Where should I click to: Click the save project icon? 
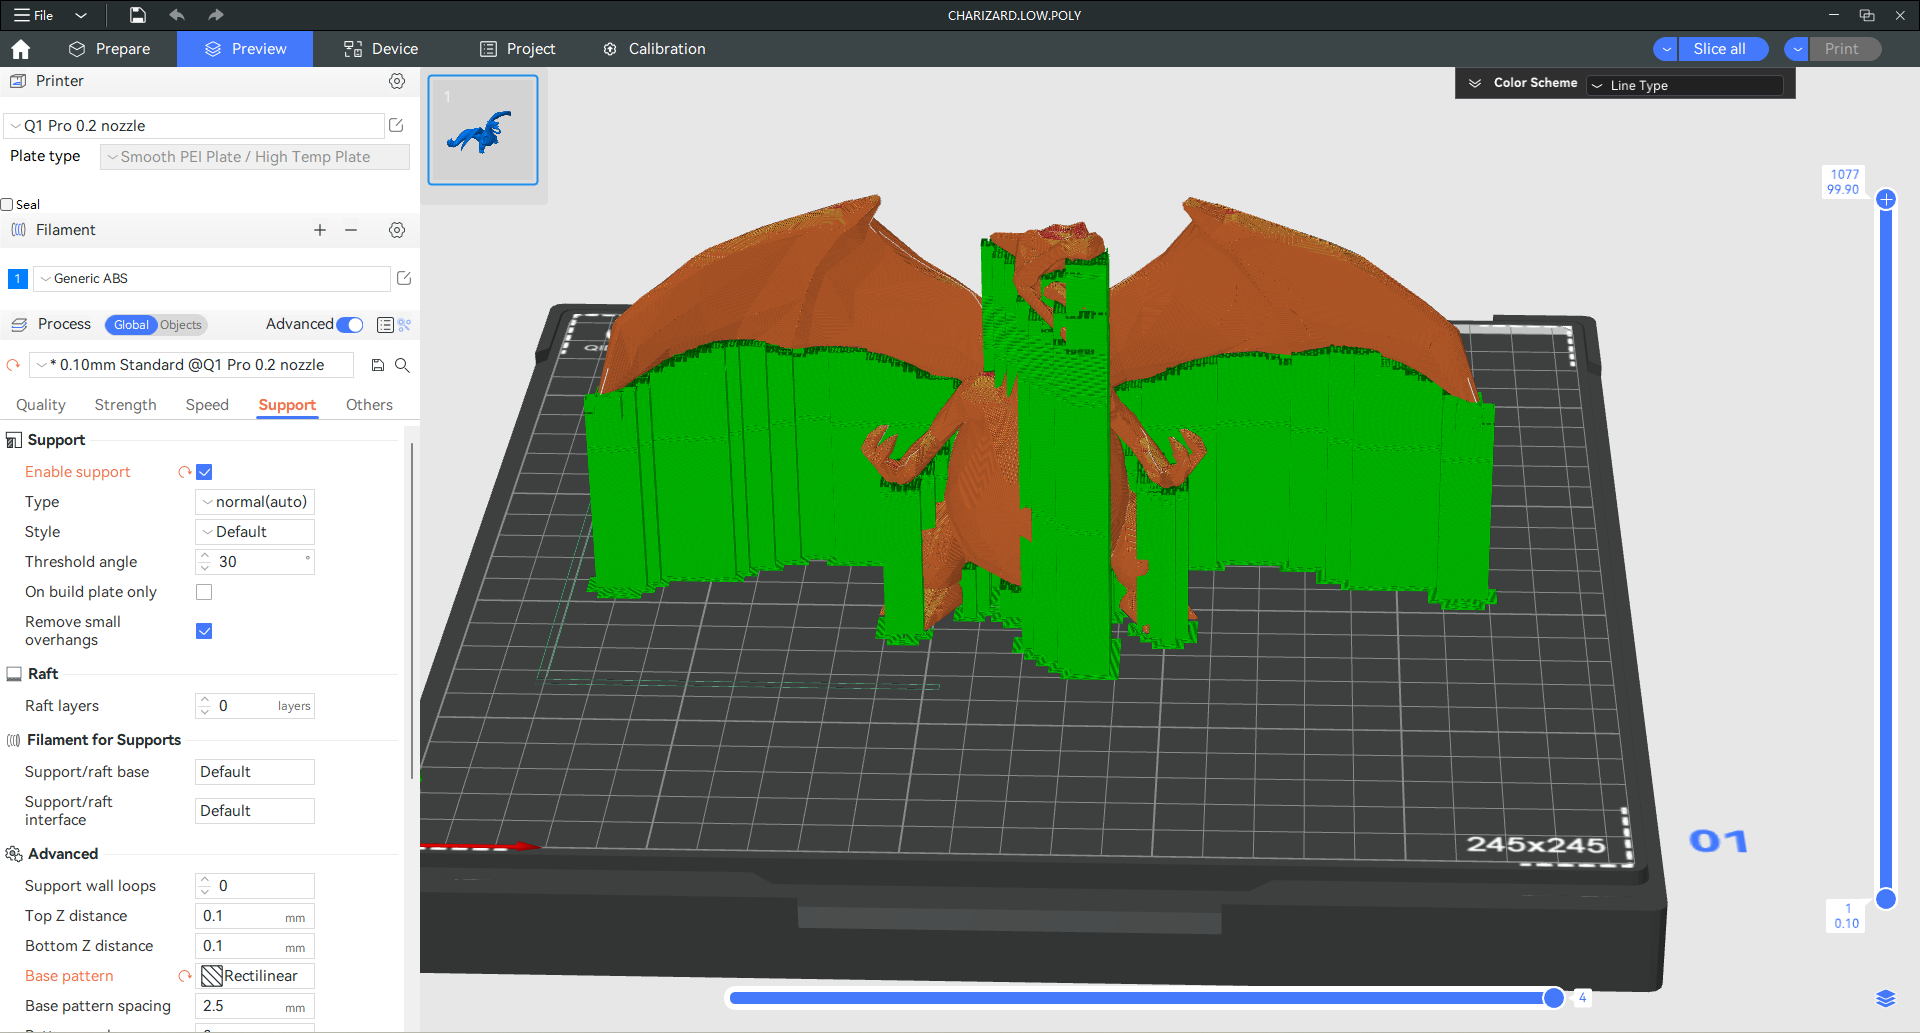(x=138, y=15)
